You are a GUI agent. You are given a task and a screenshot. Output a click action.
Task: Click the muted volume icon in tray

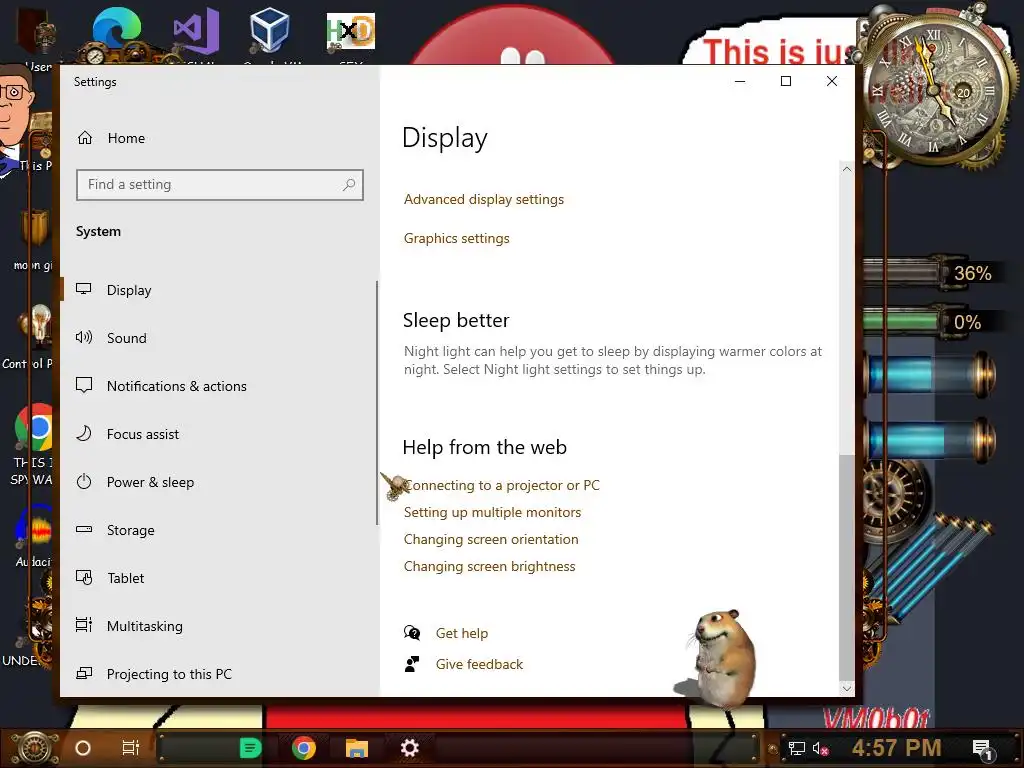coord(820,748)
